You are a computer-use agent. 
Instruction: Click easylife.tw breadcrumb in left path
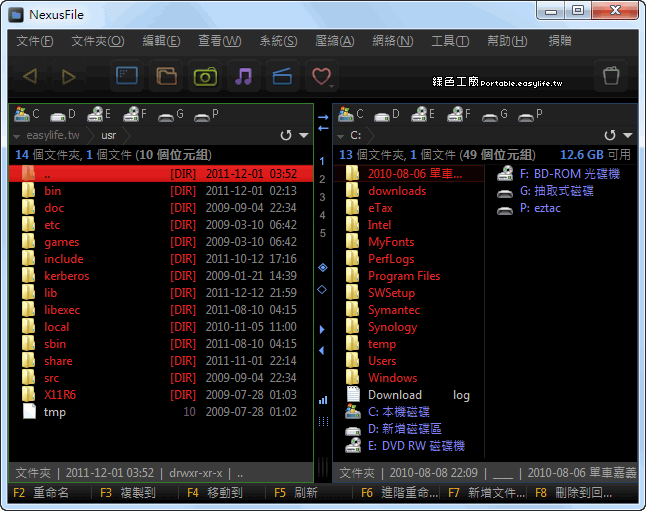53,135
